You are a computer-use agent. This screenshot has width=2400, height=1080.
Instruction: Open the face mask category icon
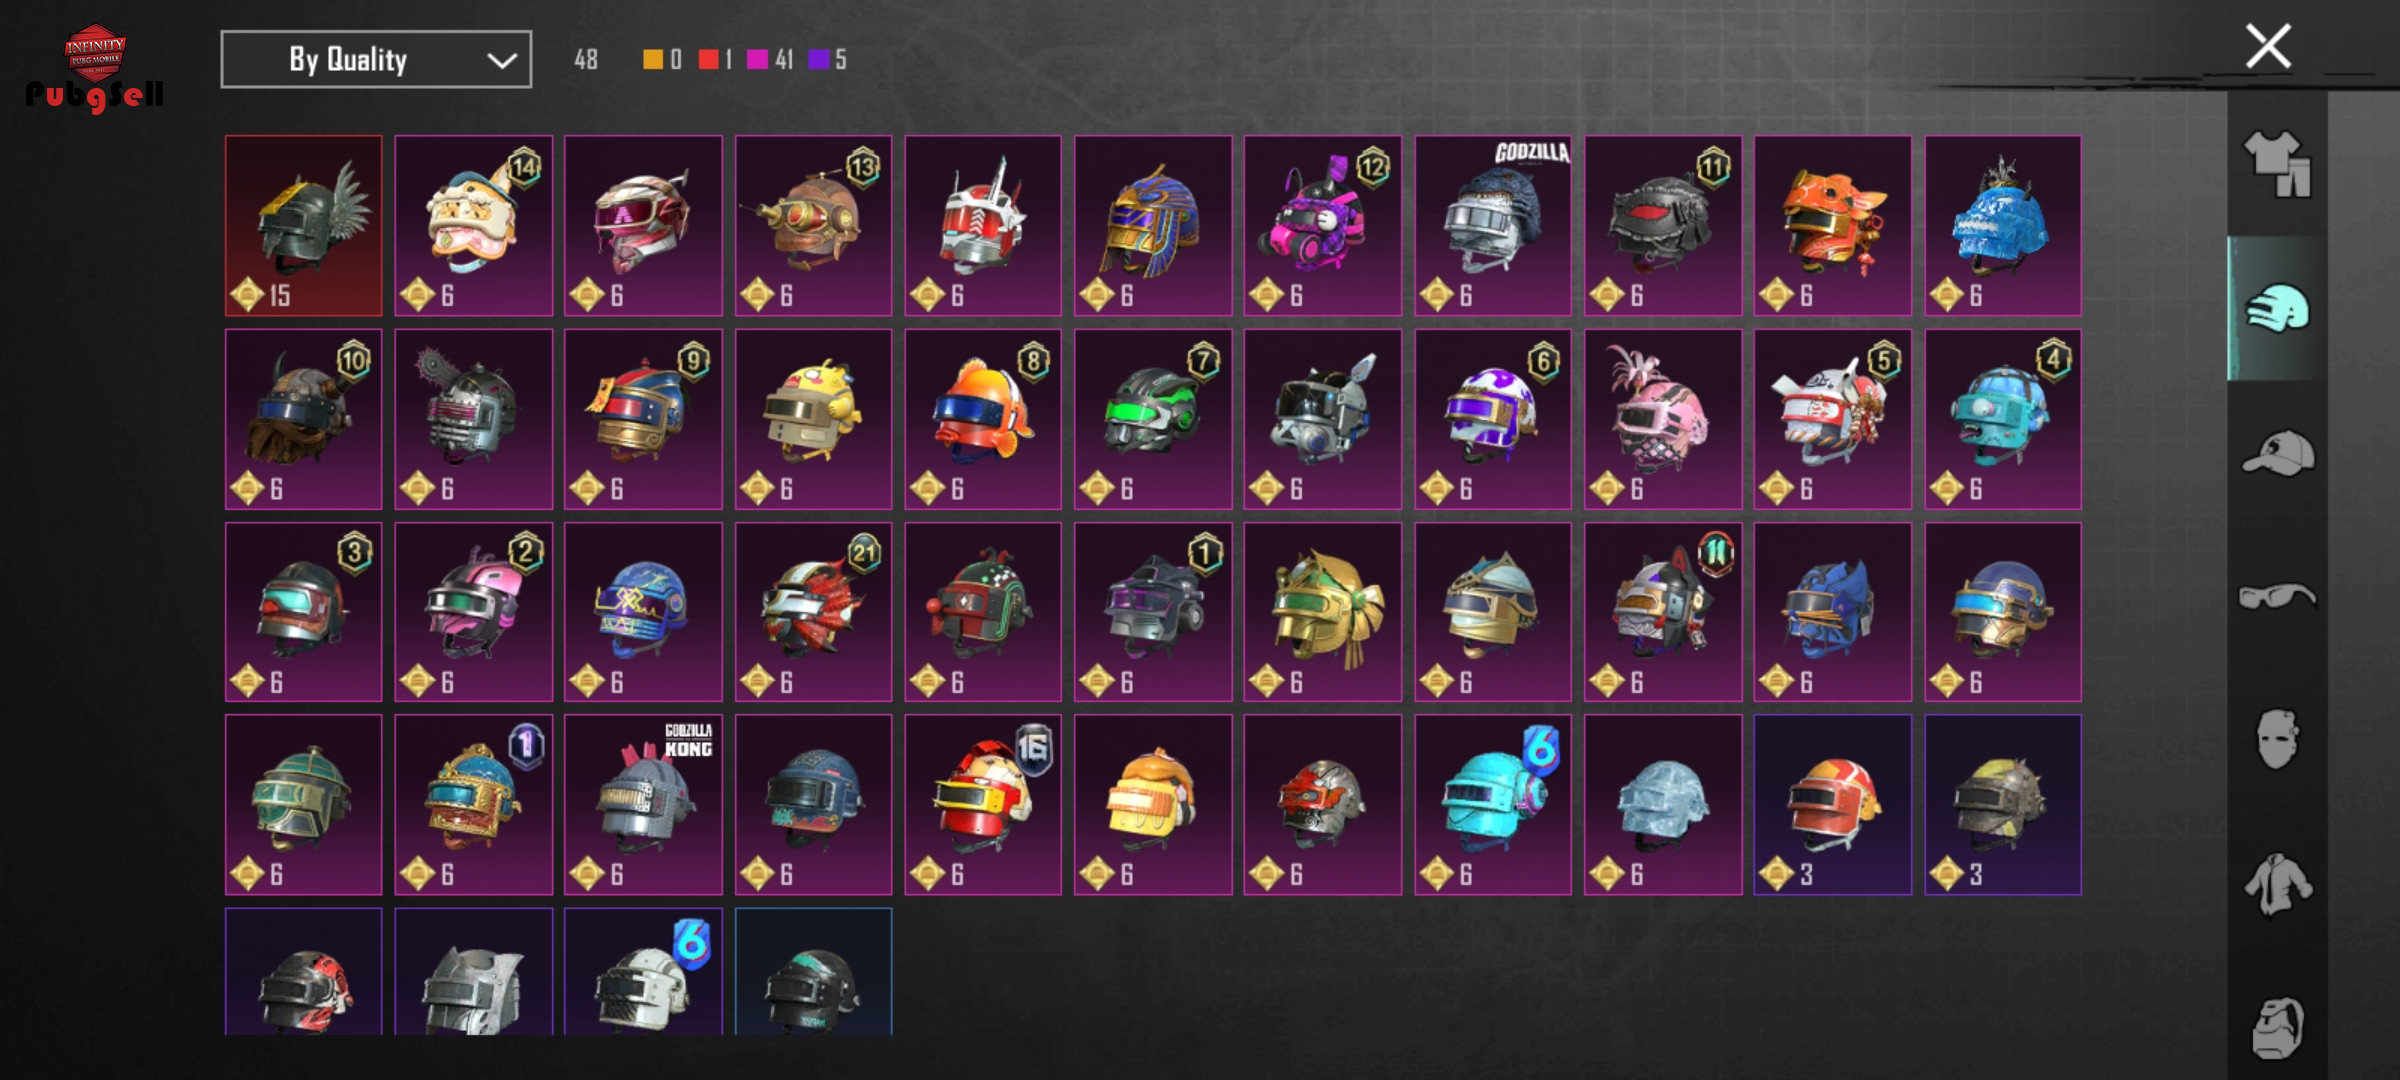pyautogui.click(x=2277, y=739)
